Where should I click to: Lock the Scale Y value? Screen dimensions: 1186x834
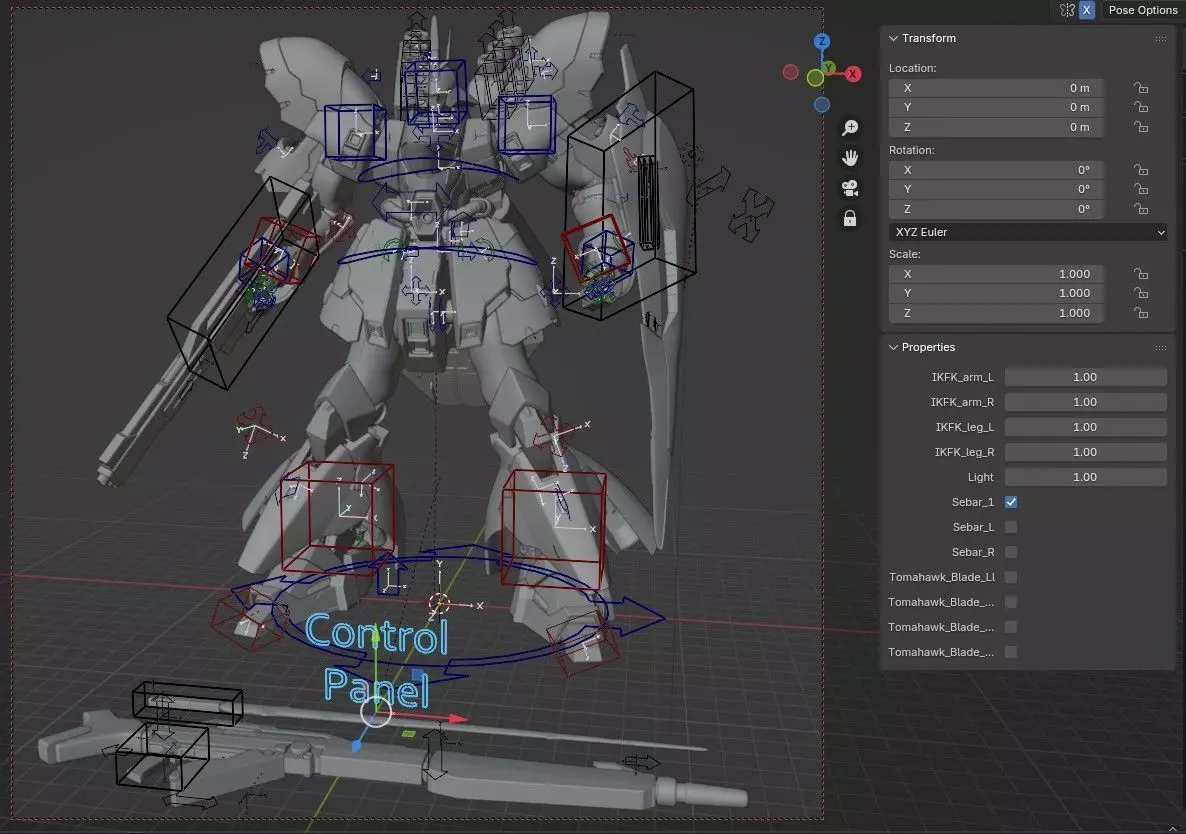[x=1141, y=293]
